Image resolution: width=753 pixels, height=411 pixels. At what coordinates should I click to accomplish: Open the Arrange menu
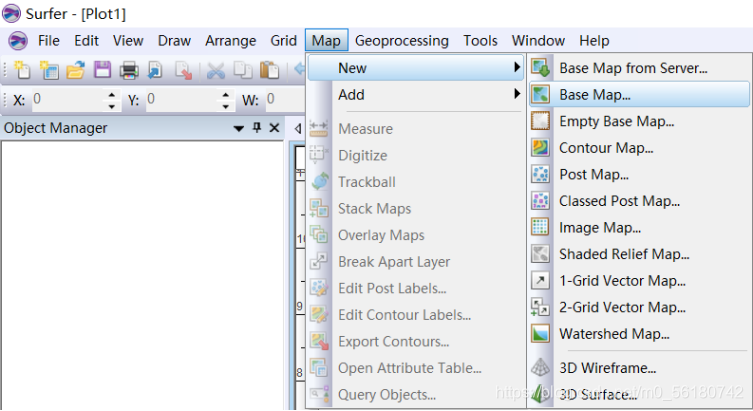click(231, 41)
